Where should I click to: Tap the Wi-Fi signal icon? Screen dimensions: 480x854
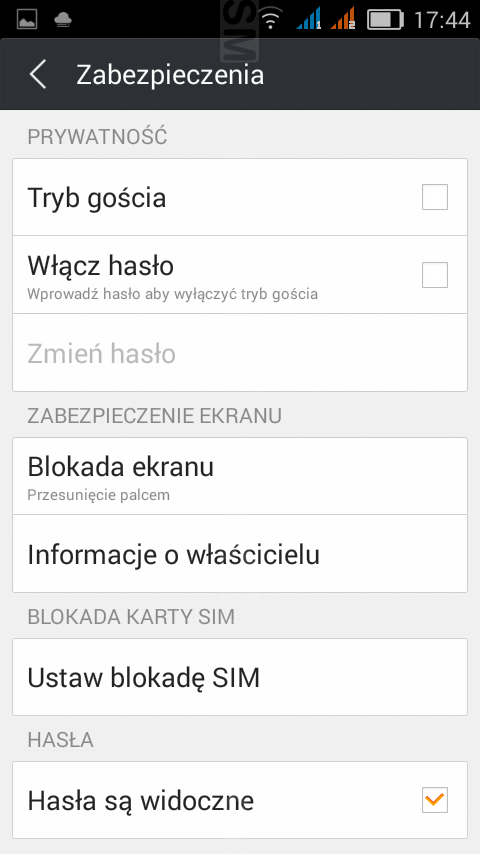coord(270,20)
